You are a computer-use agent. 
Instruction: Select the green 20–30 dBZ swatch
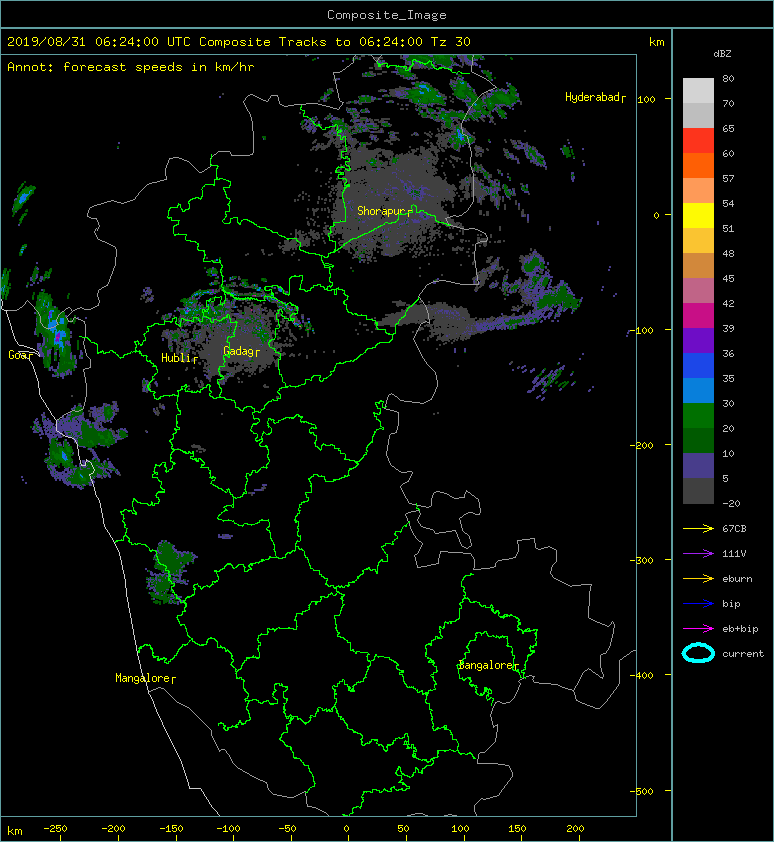point(698,415)
